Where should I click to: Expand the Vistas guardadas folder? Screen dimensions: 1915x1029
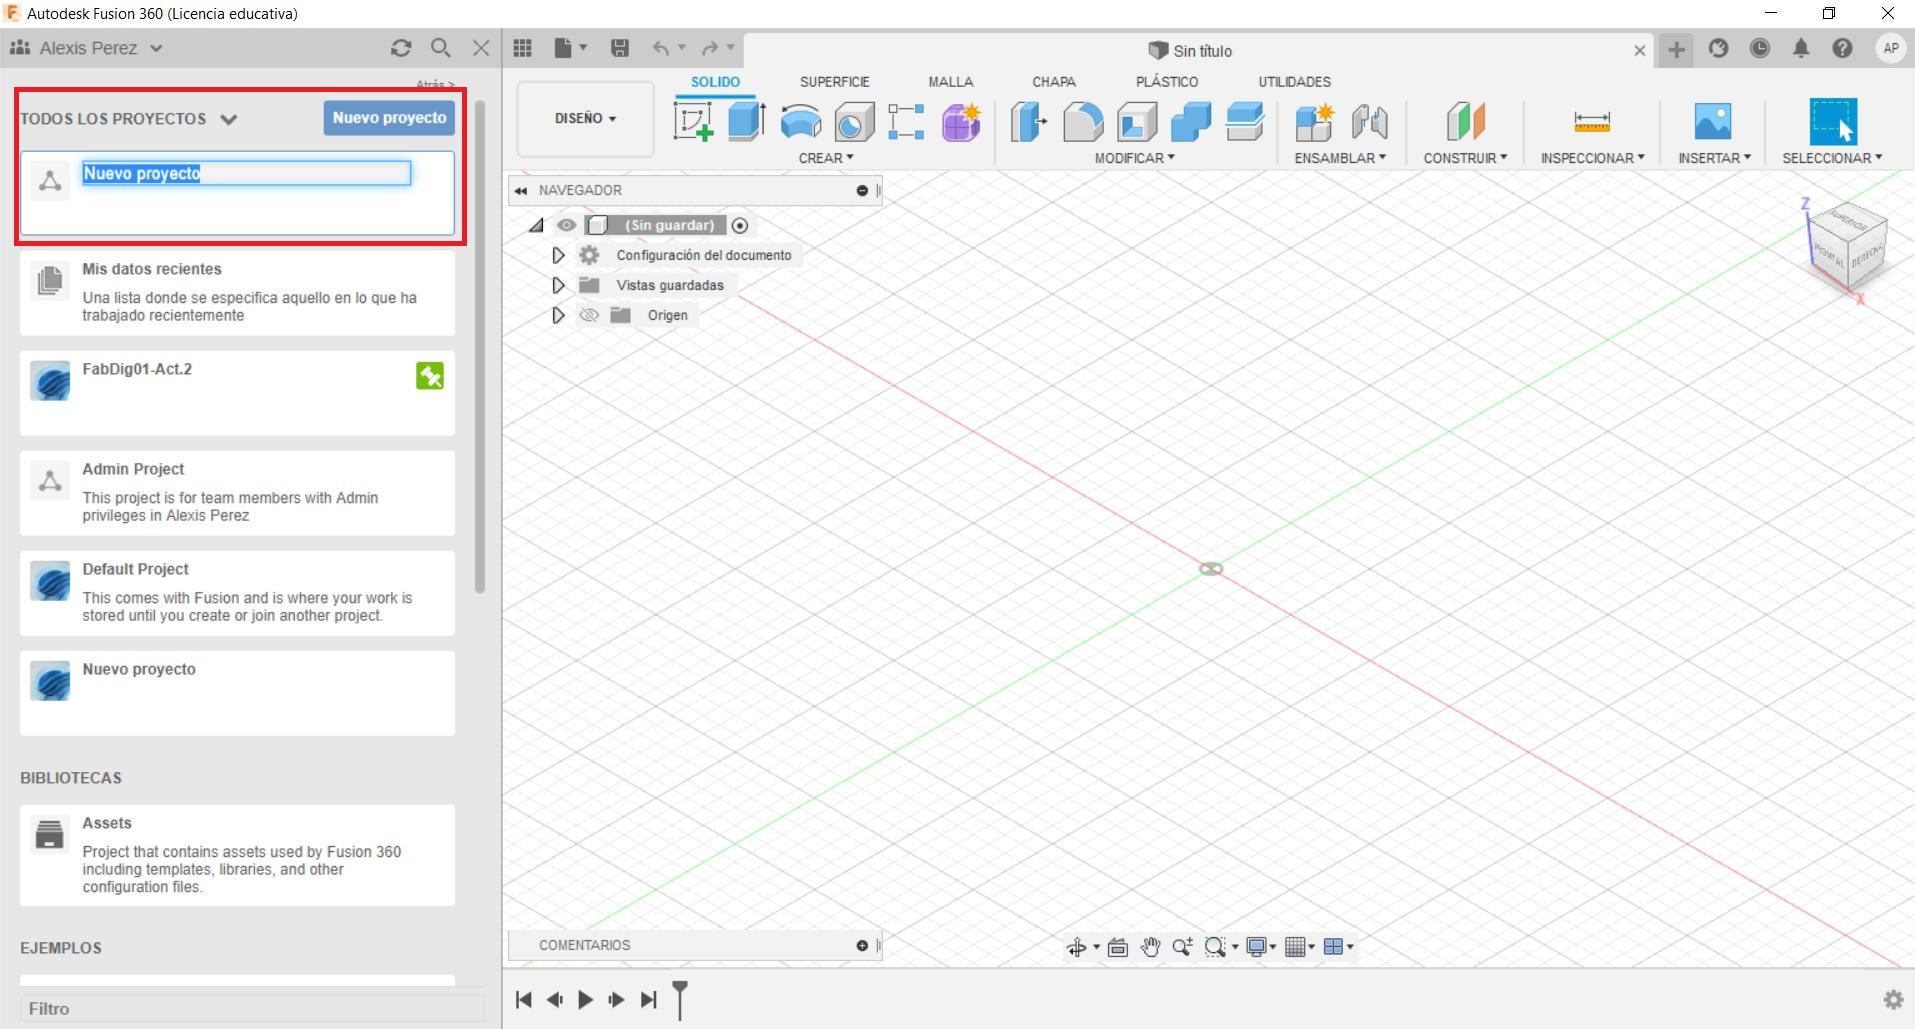pyautogui.click(x=558, y=286)
